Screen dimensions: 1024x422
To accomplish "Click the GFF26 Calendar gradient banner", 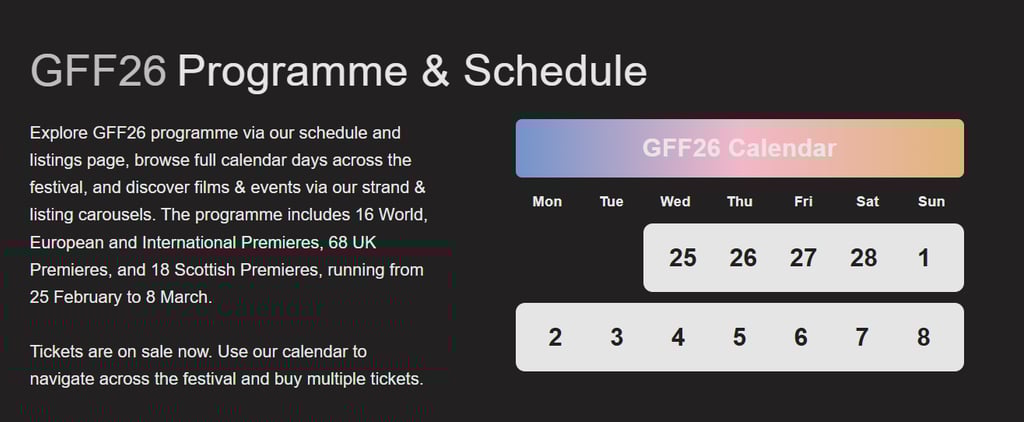I will 739,148.
